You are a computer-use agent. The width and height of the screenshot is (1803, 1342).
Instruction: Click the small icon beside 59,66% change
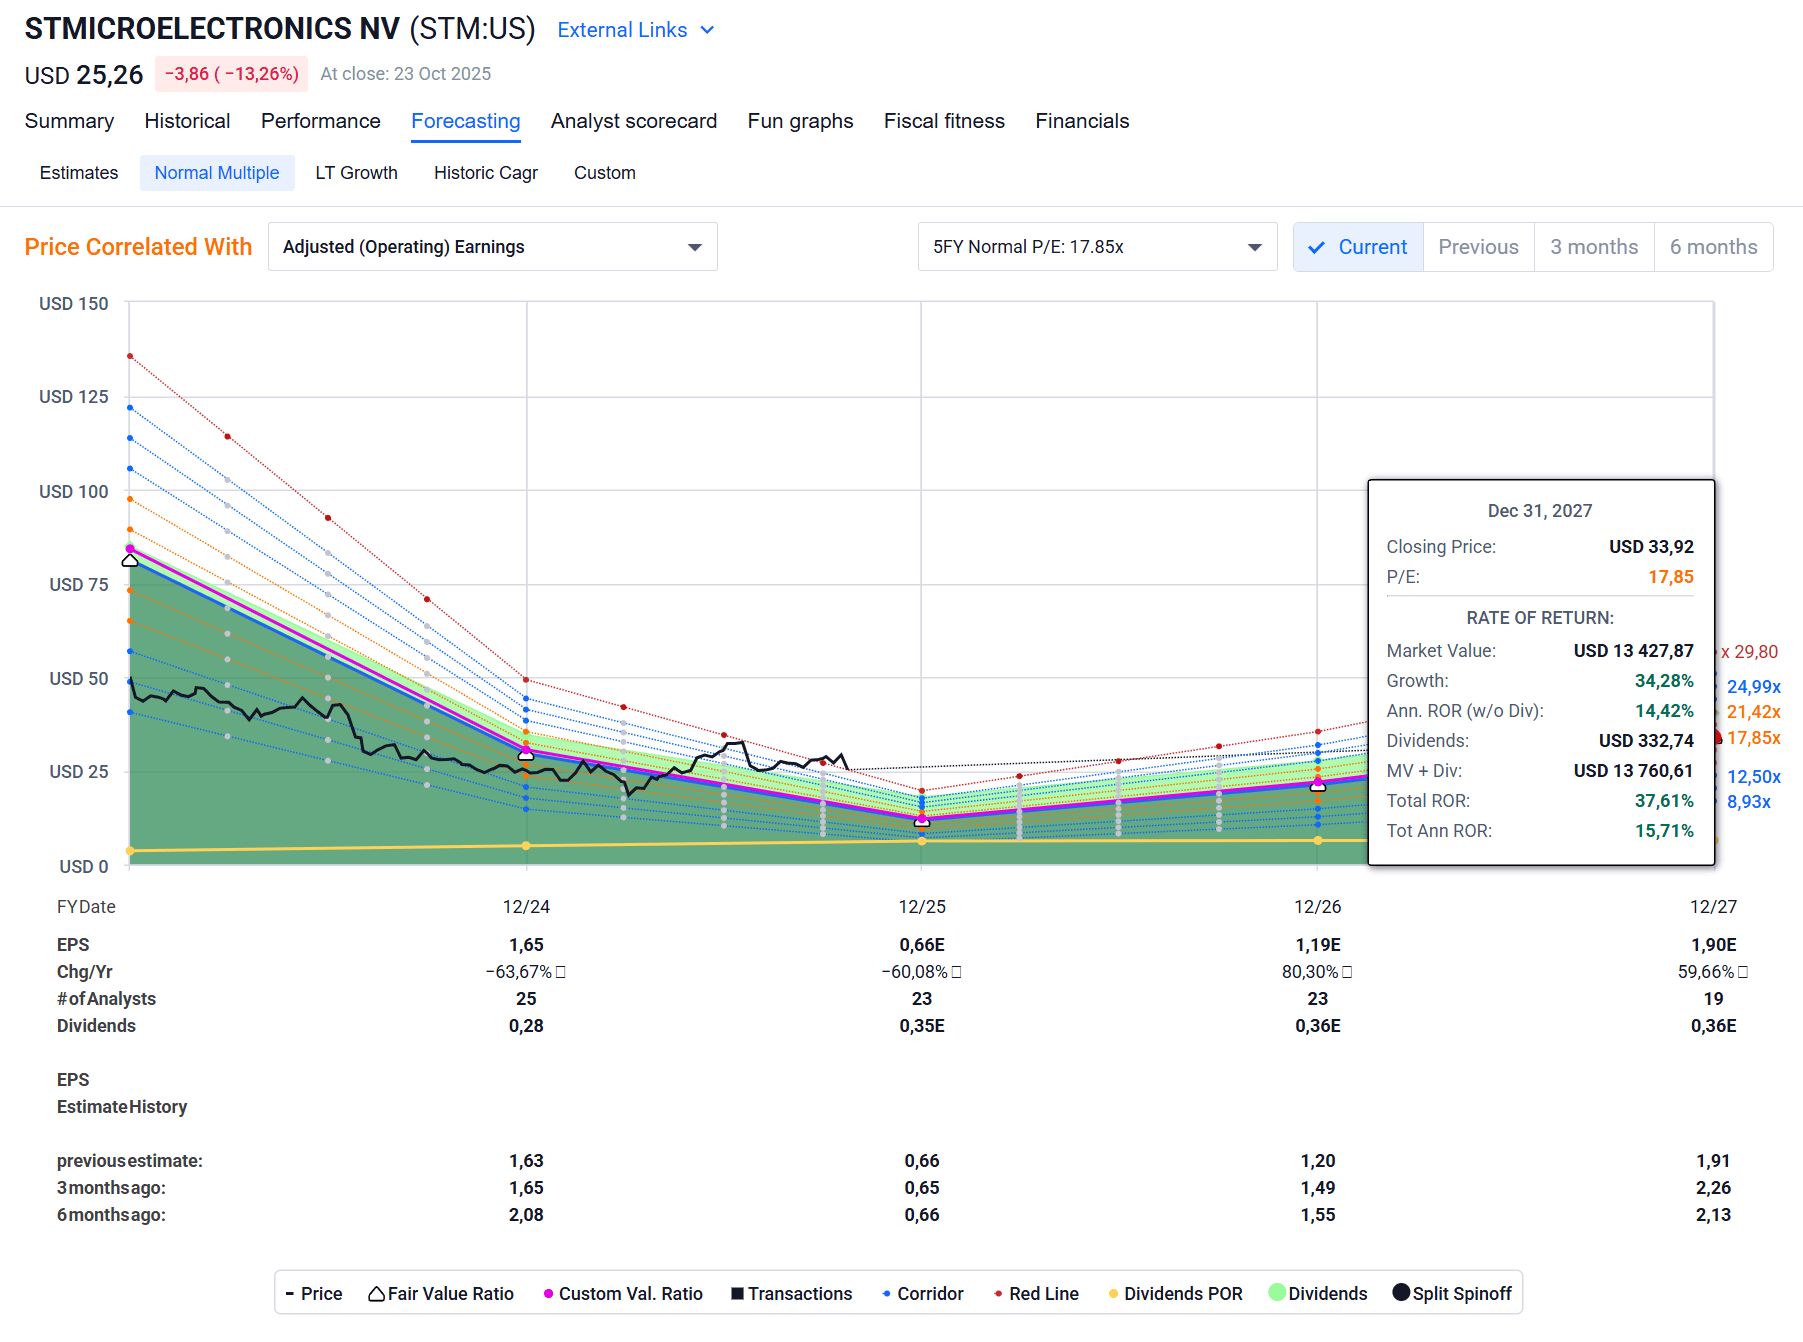1743,972
